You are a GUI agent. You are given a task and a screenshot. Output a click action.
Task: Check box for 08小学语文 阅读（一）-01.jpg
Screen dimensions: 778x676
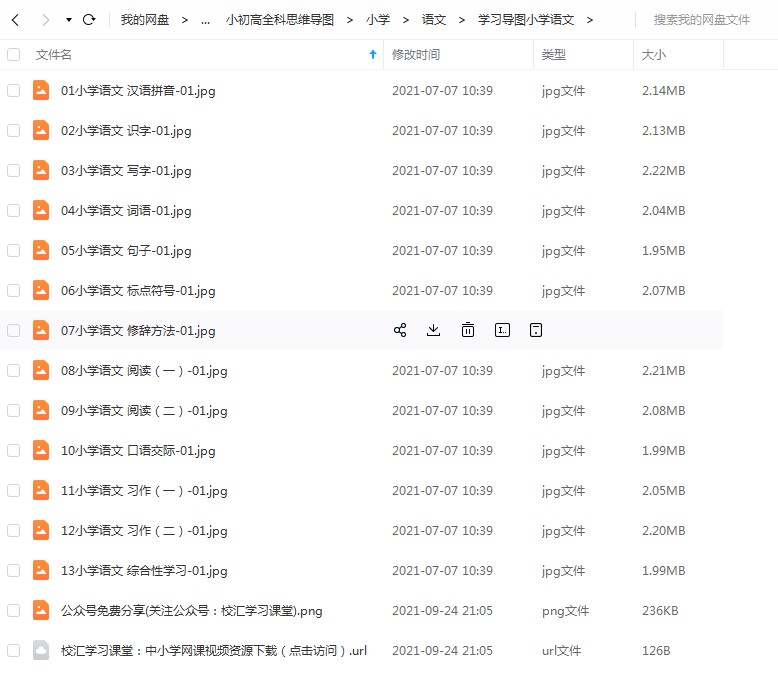(14, 370)
